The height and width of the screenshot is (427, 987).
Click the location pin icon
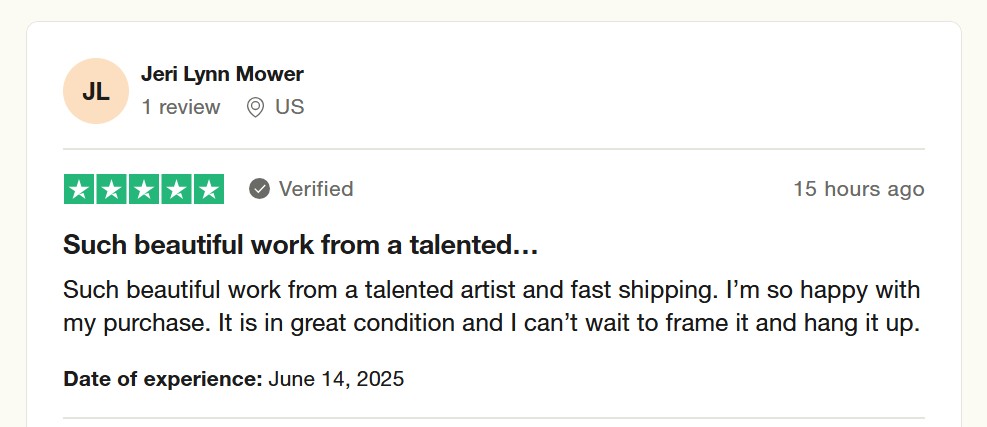(x=255, y=108)
